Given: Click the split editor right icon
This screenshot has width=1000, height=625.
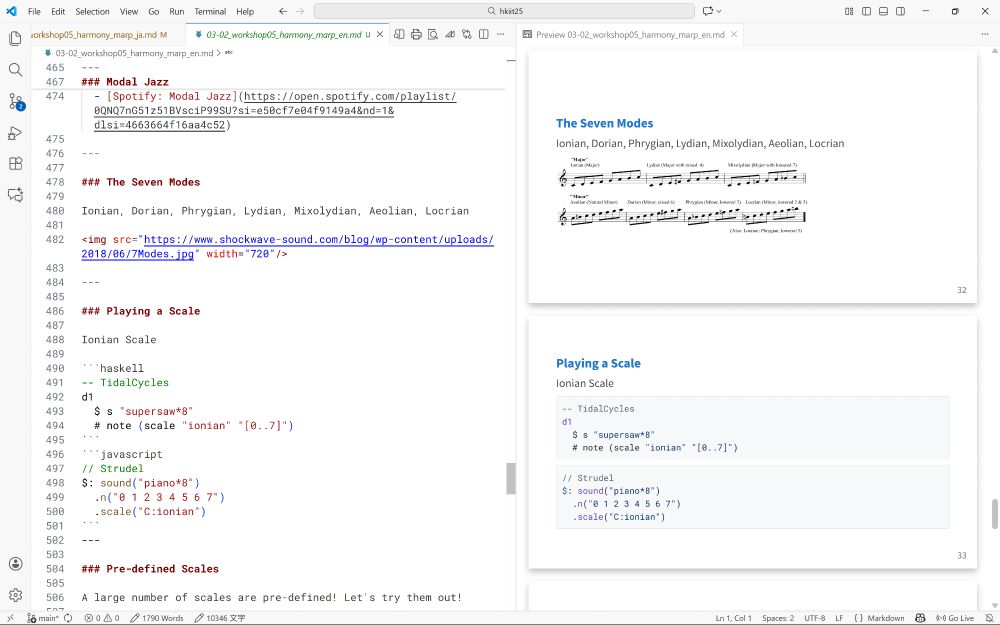Looking at the screenshot, I should (x=483, y=34).
